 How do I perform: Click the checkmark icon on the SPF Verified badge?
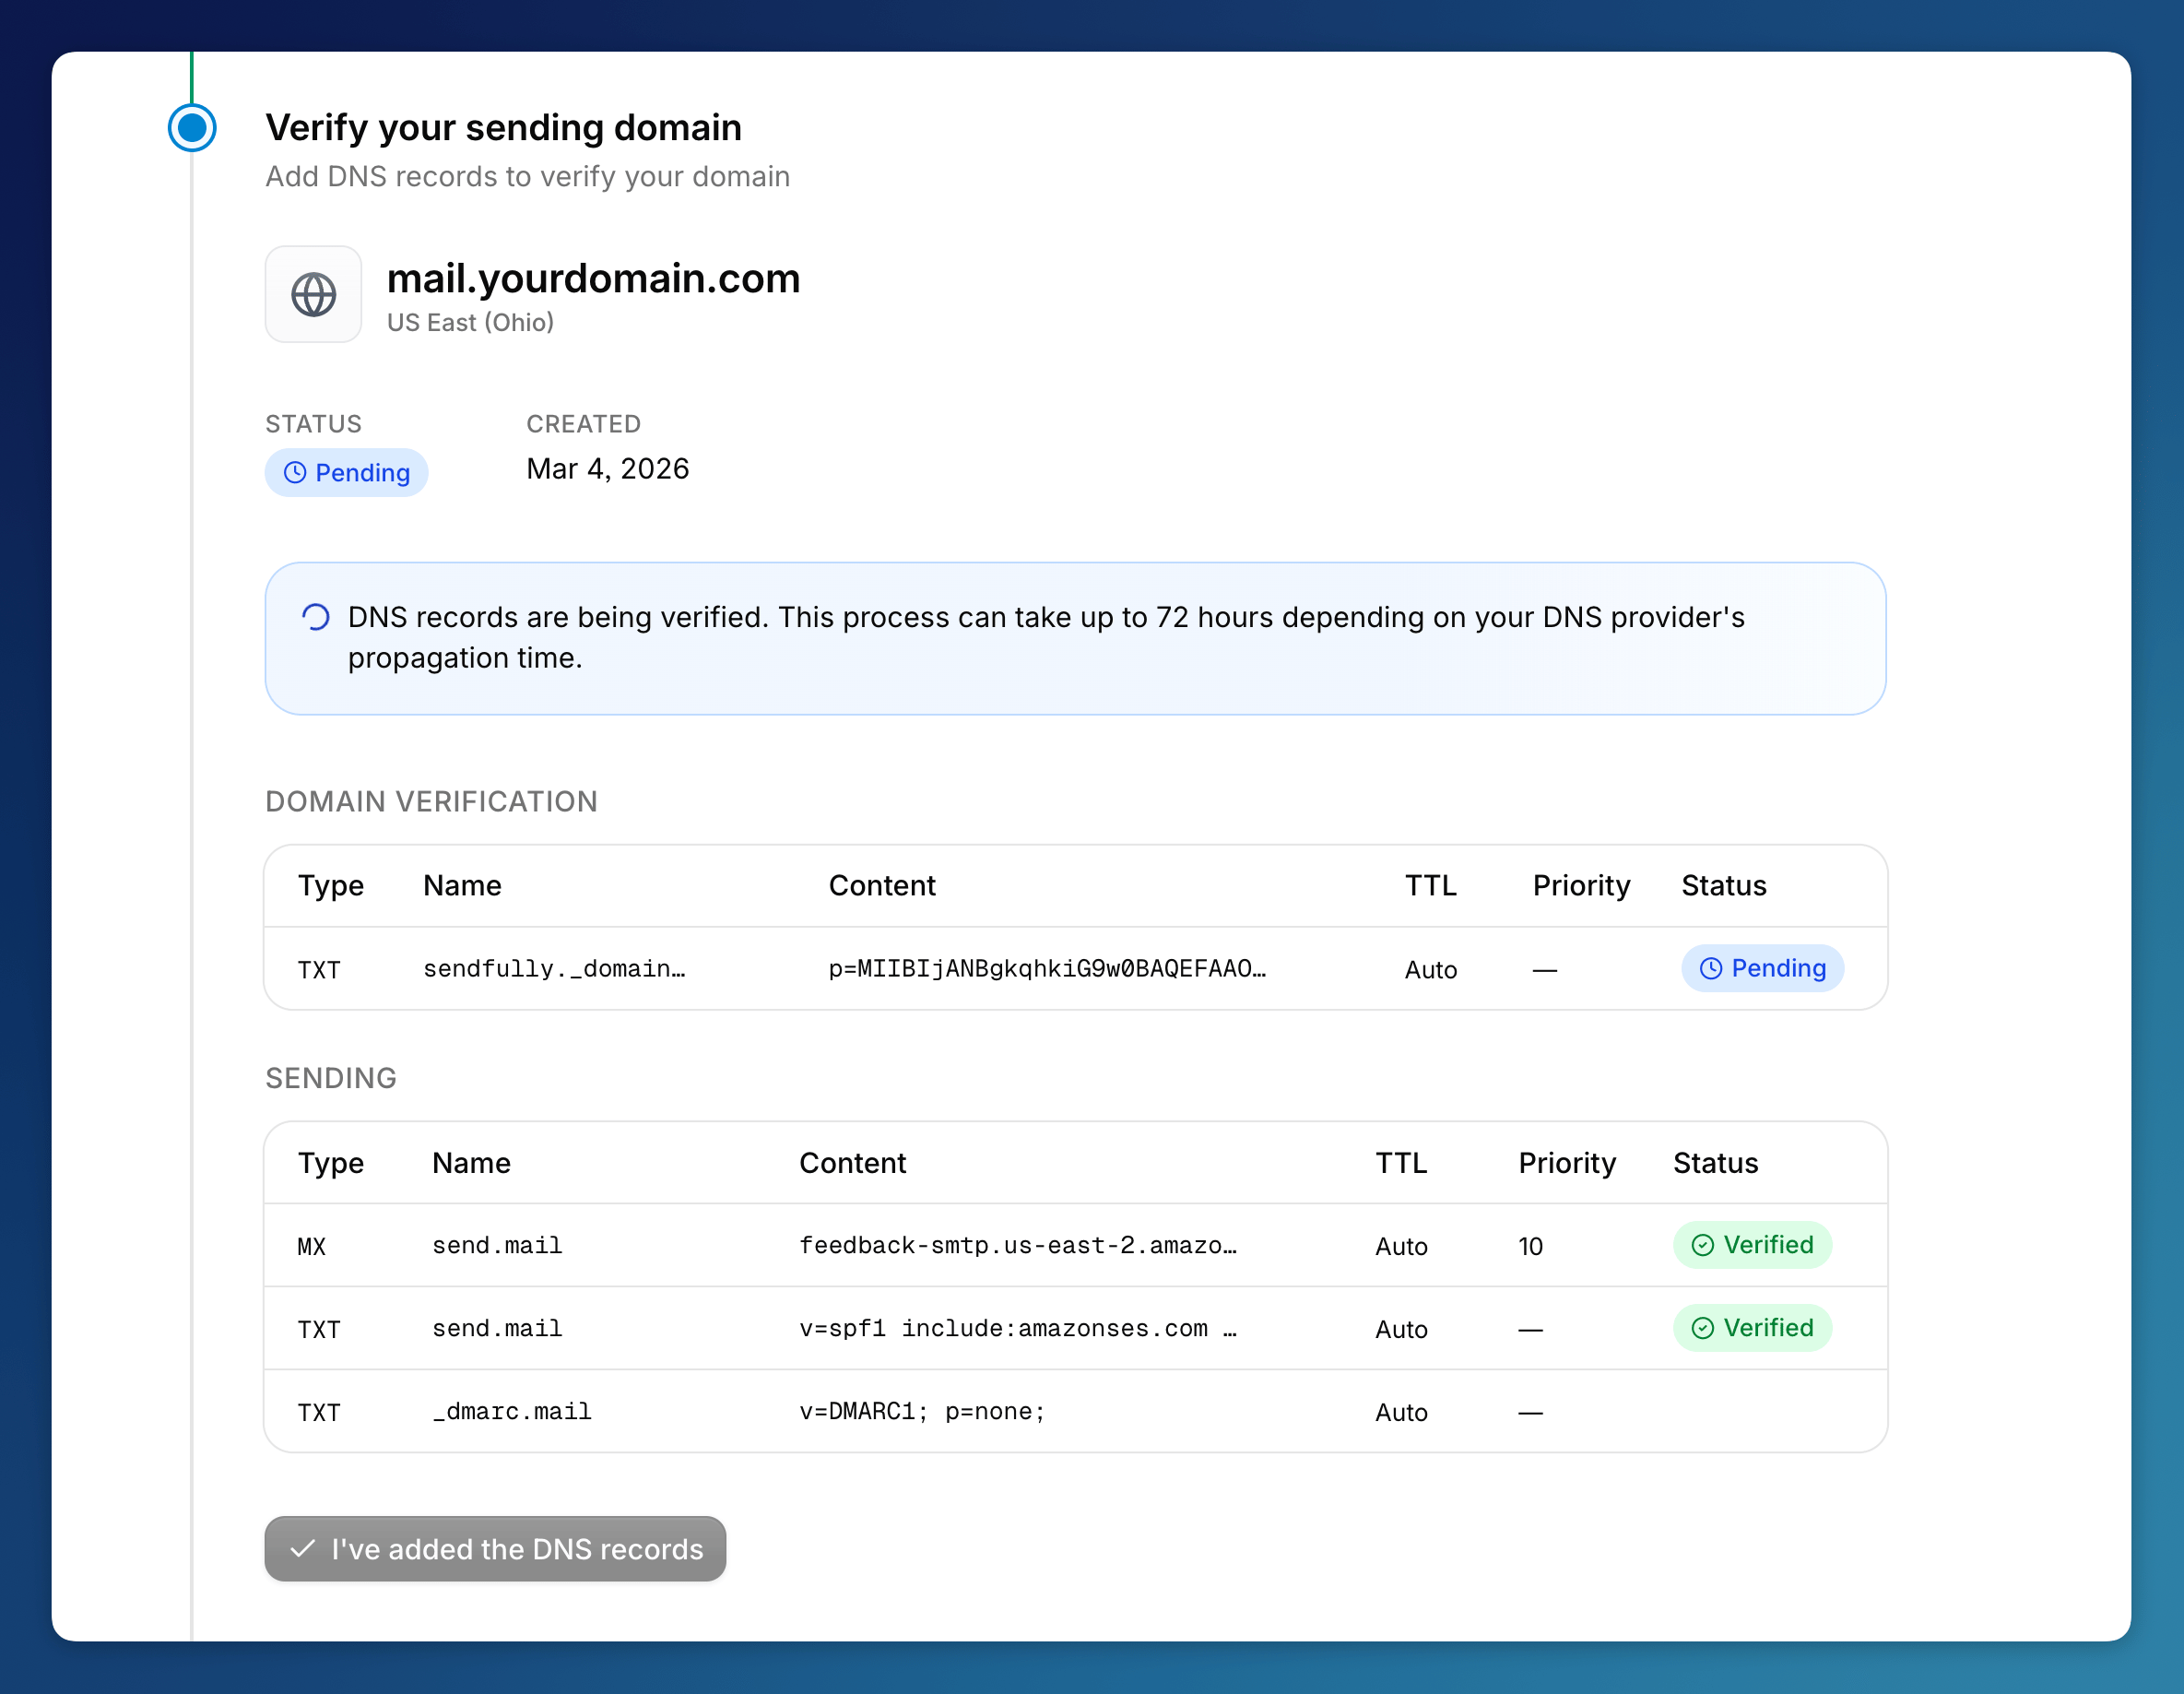(1702, 1328)
